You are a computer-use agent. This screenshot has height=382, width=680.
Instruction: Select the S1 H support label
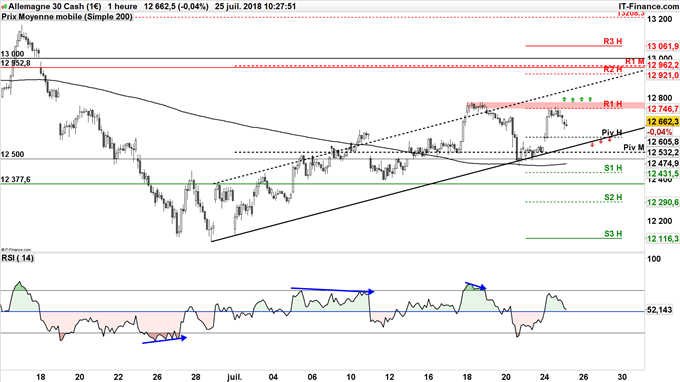point(613,168)
